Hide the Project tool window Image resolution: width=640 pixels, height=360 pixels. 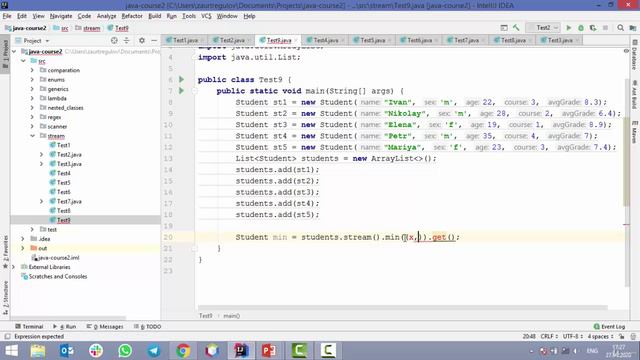[154, 40]
